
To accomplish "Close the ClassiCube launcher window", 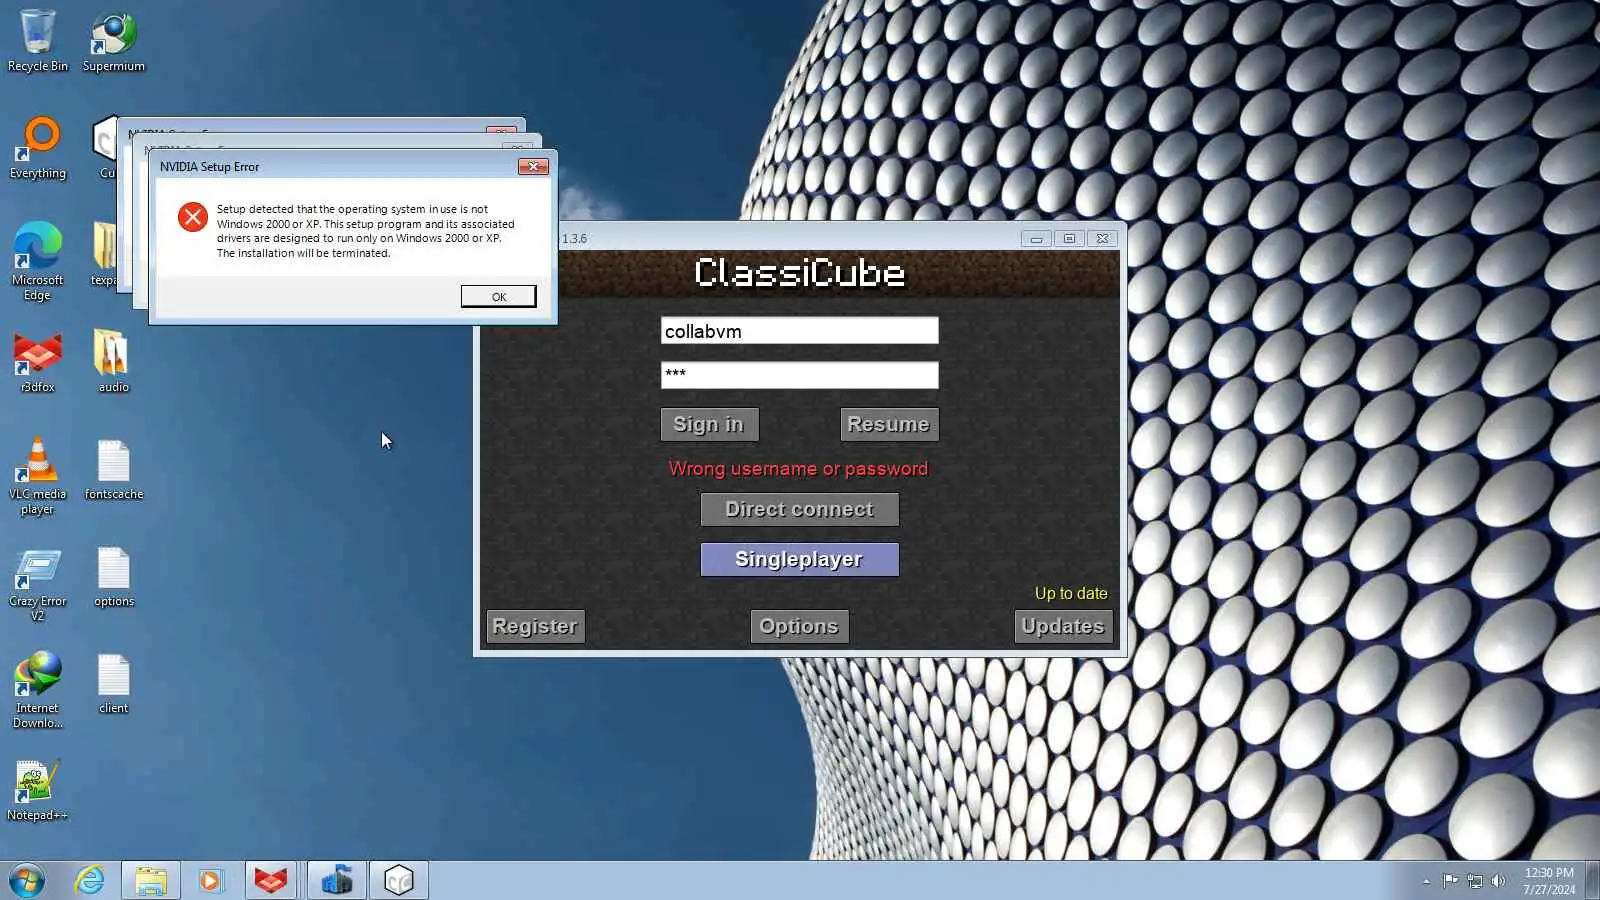I will tap(1102, 239).
